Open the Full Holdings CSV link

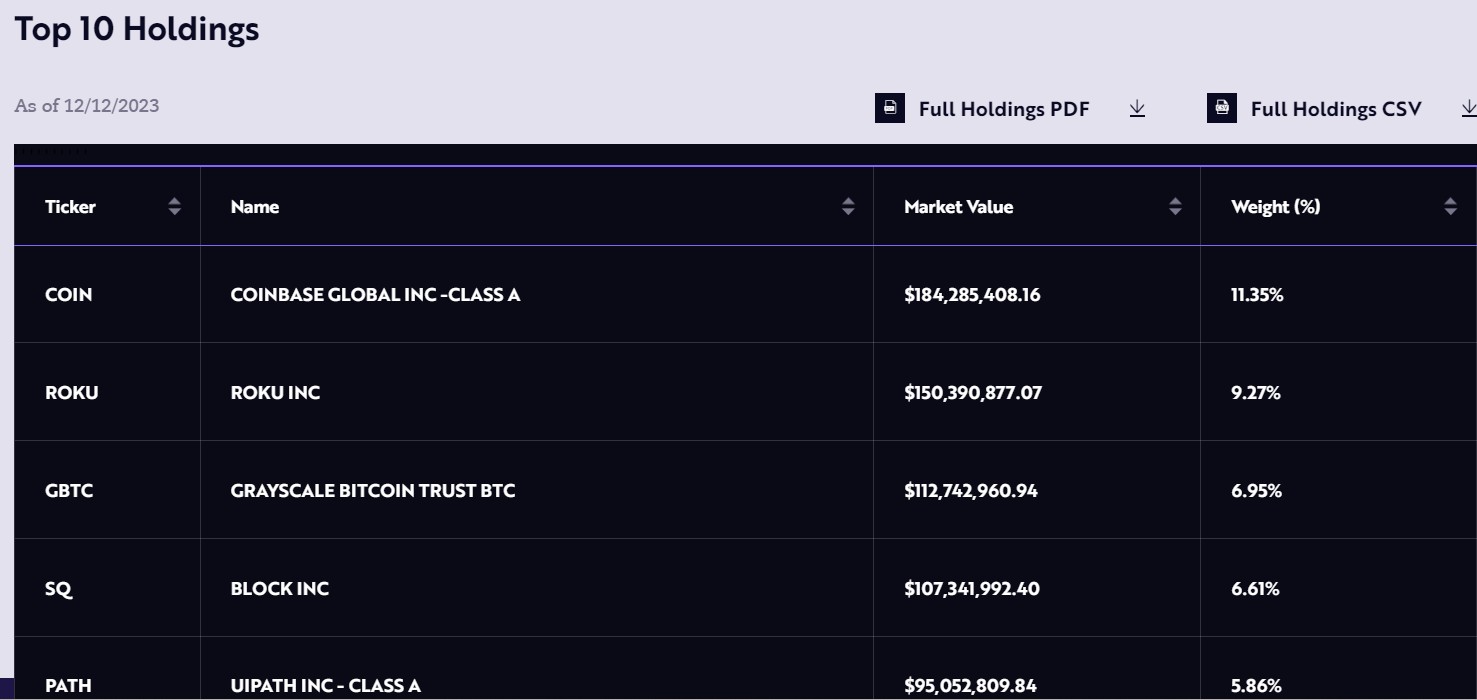1335,109
